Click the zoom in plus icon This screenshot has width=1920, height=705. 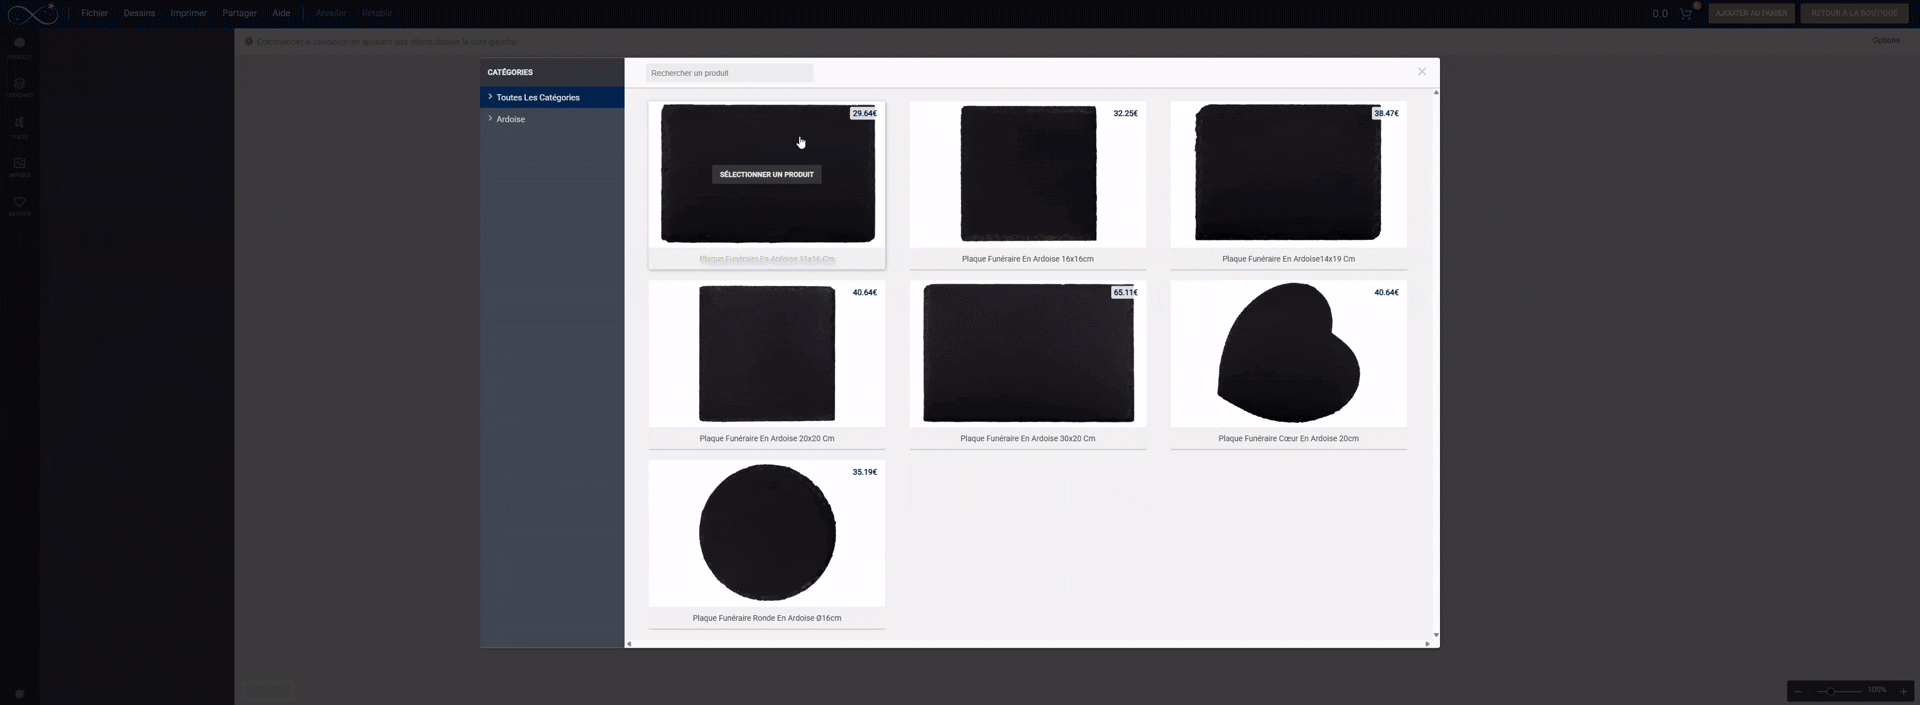[1903, 691]
